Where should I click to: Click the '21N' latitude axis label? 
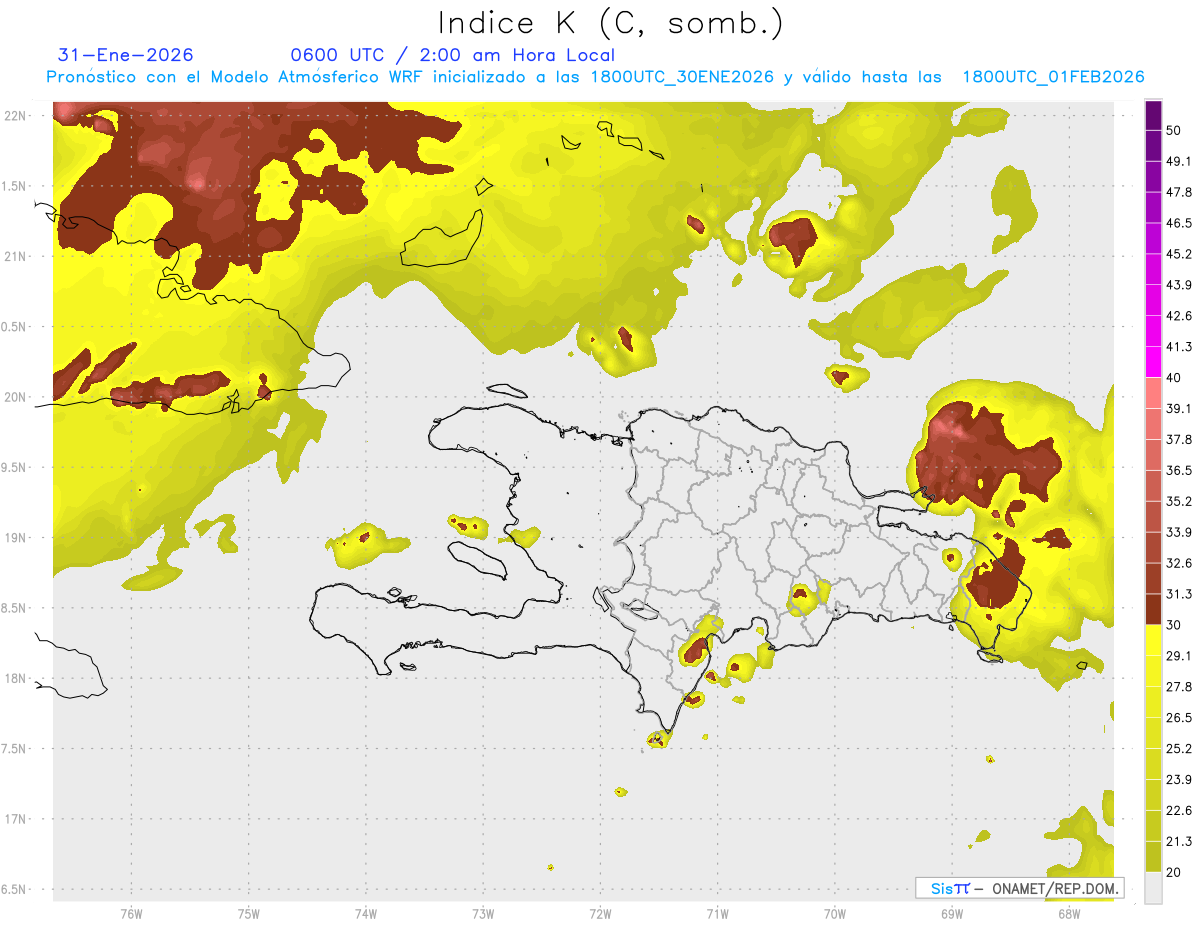[14, 256]
